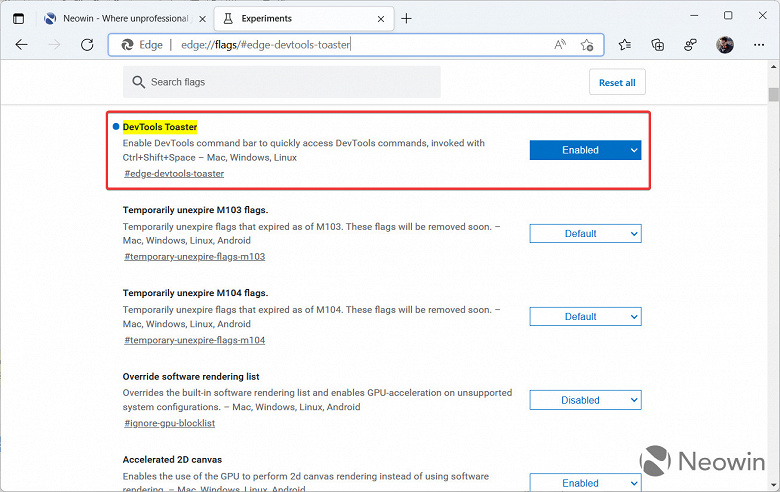Viewport: 780px width, 492px height.
Task: Follow the #ignore-gpu-blocklist link
Action: click(170, 423)
